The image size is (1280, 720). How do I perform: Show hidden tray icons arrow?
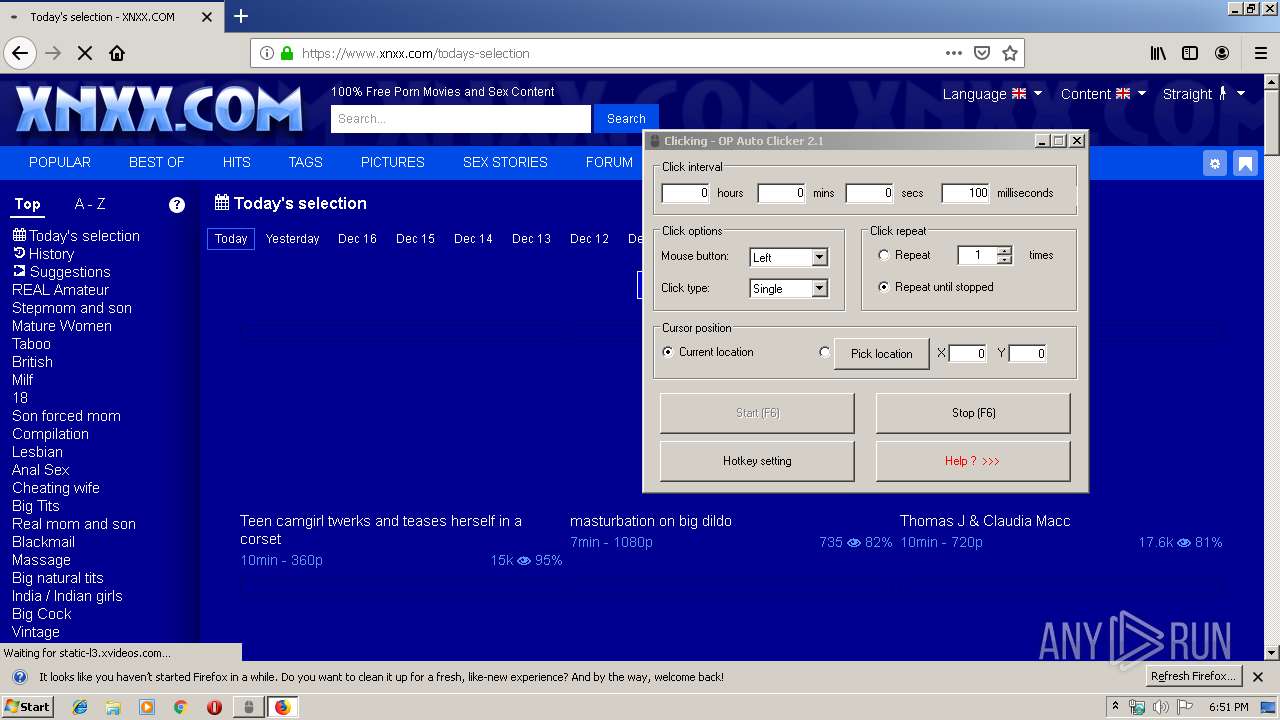(1115, 707)
